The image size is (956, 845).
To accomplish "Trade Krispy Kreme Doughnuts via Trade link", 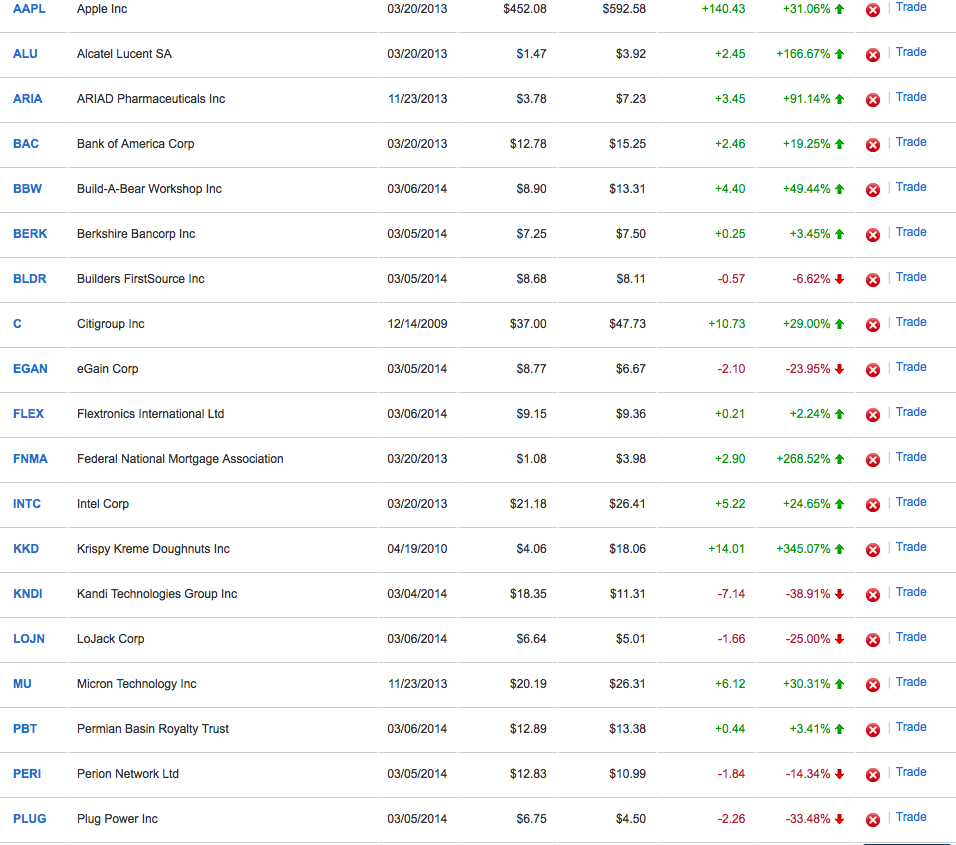I will [911, 547].
